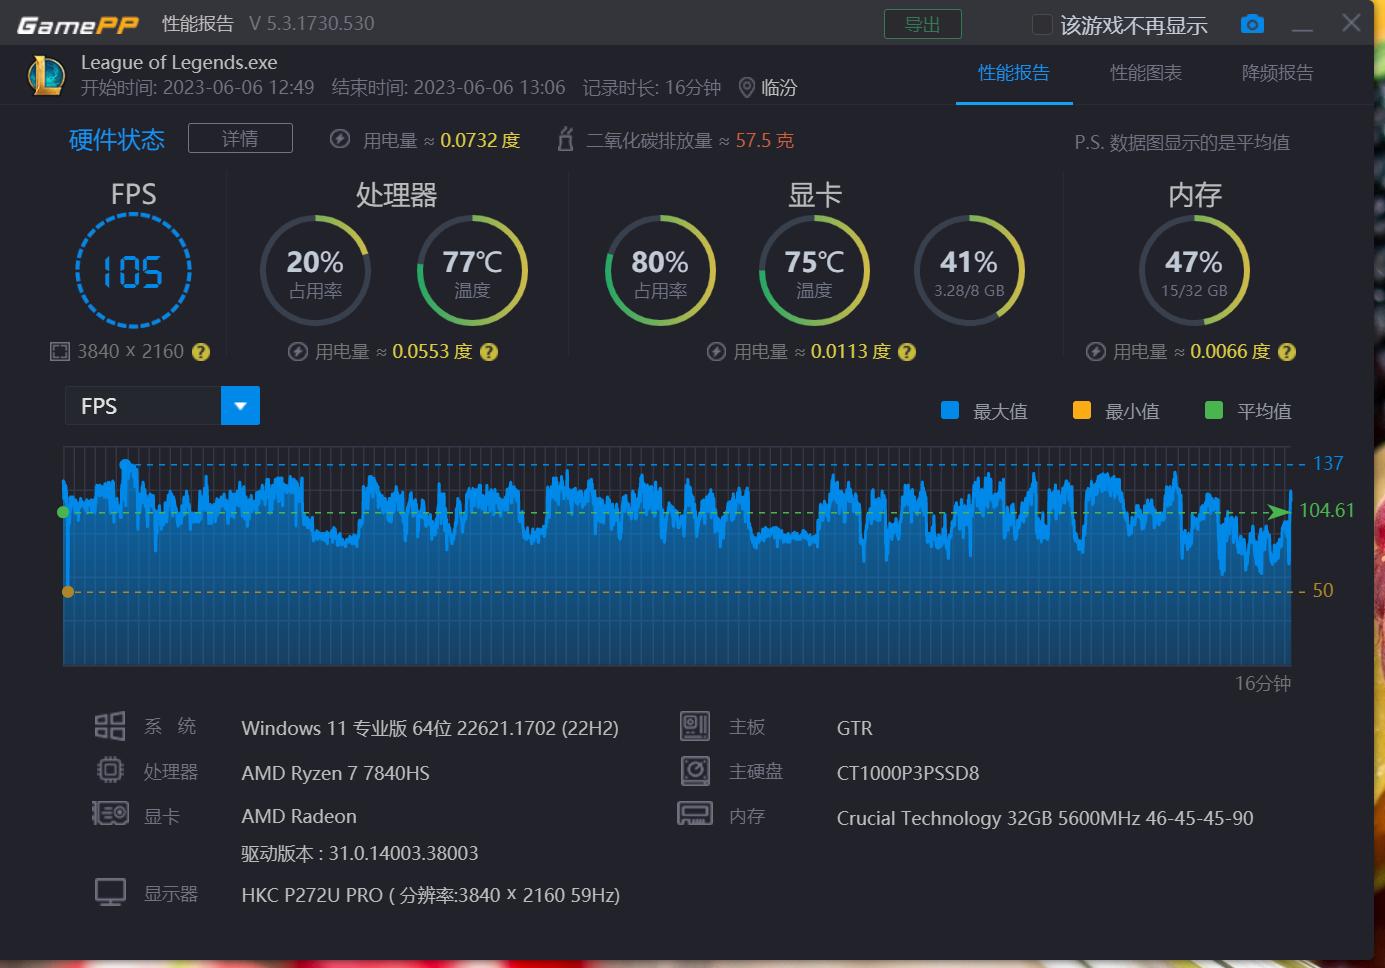Click the power usage meter icon near 0.0732
This screenshot has height=968, width=1385.
tap(340, 140)
